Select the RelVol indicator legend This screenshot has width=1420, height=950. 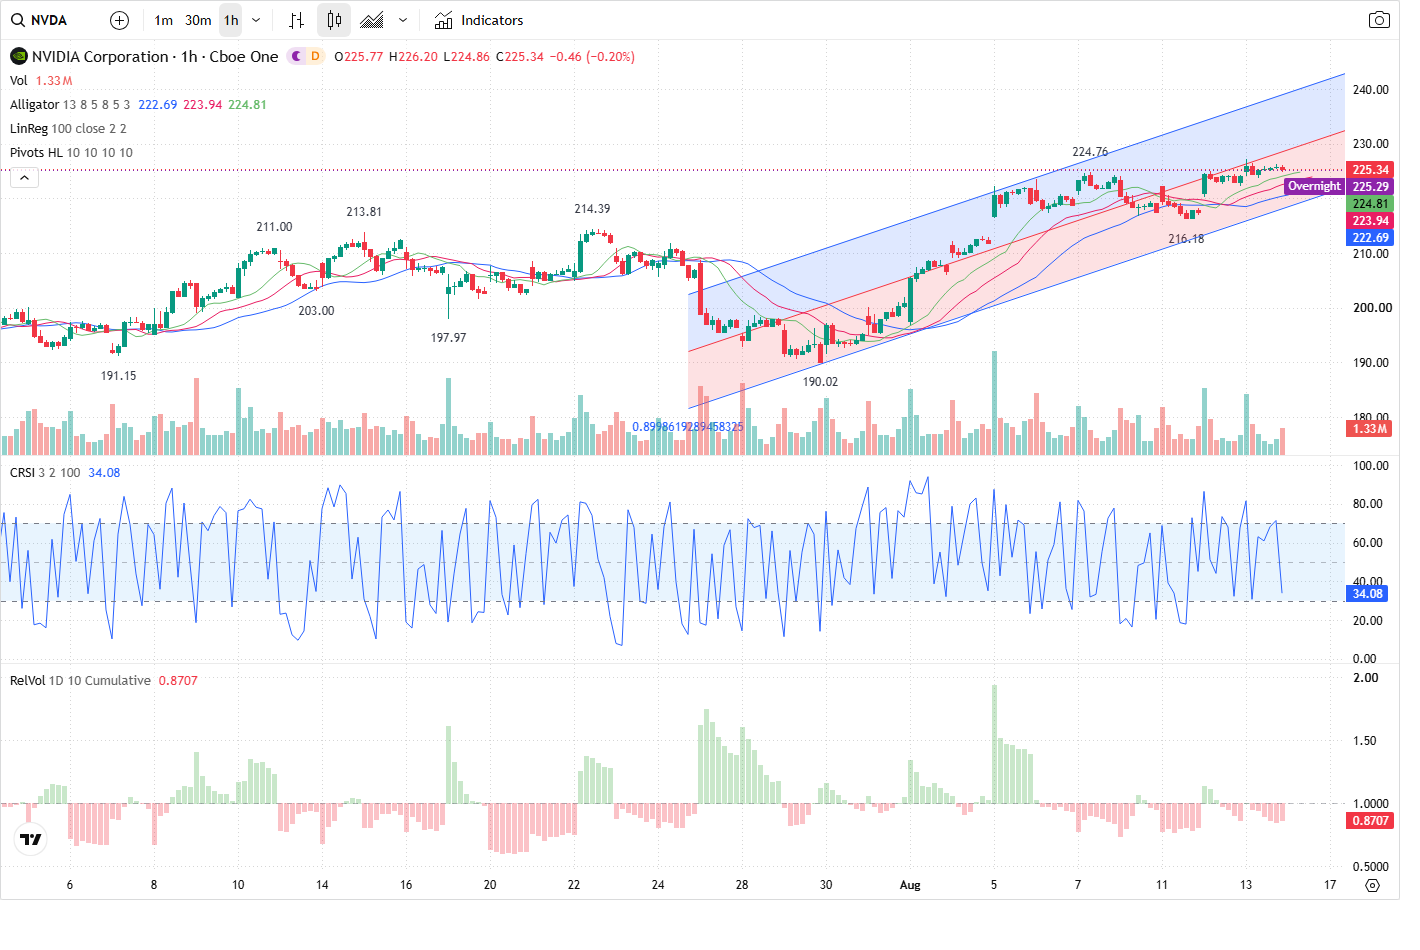(27, 681)
